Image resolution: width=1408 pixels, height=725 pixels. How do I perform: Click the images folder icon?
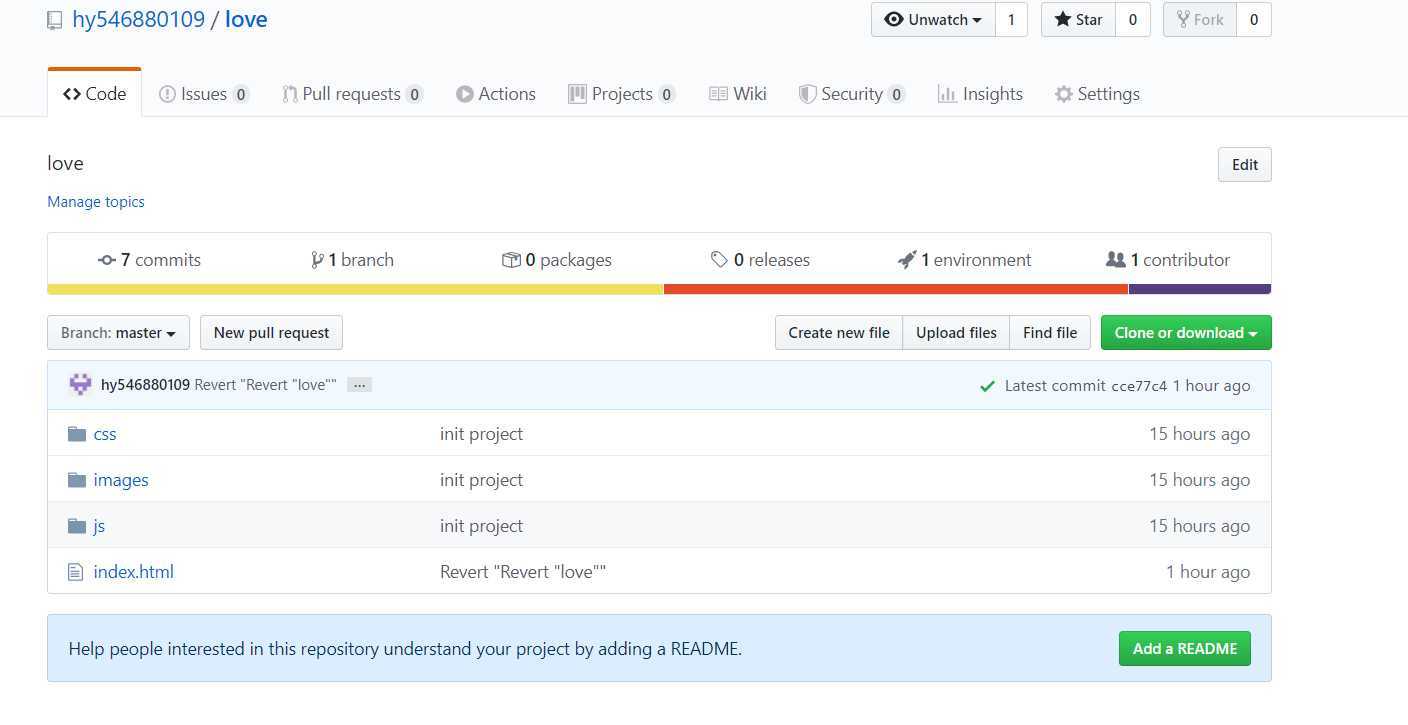(77, 480)
